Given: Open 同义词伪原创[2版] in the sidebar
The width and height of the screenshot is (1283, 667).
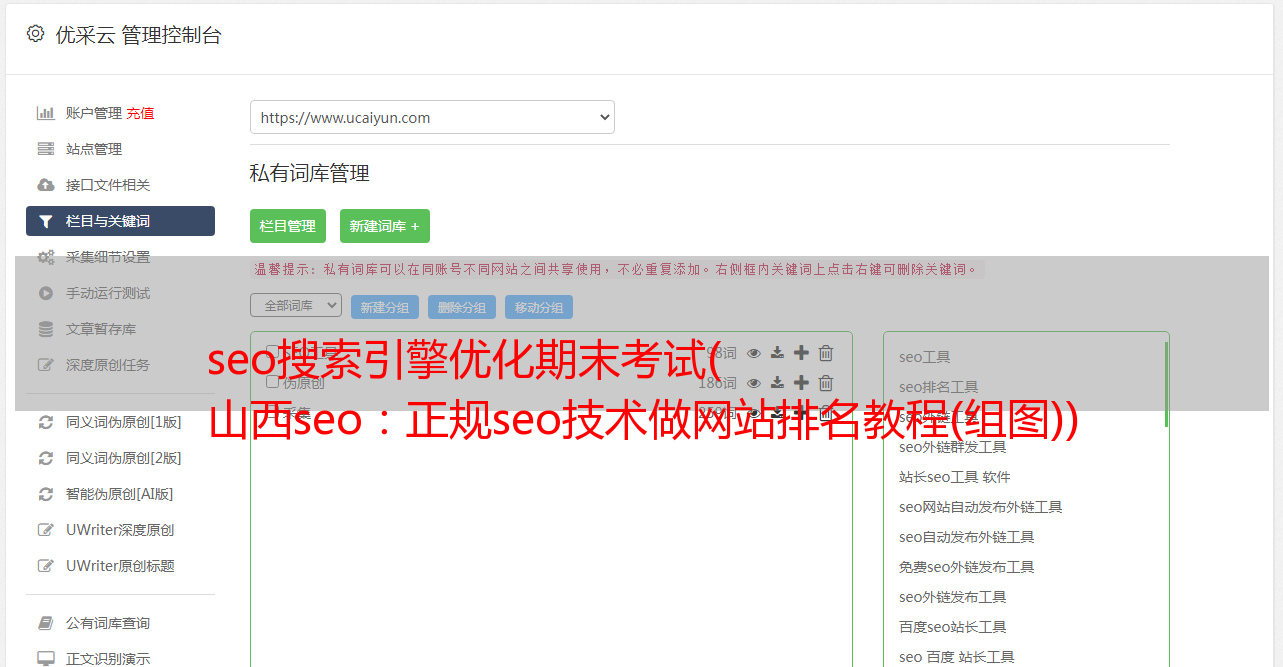Looking at the screenshot, I should point(124,458).
